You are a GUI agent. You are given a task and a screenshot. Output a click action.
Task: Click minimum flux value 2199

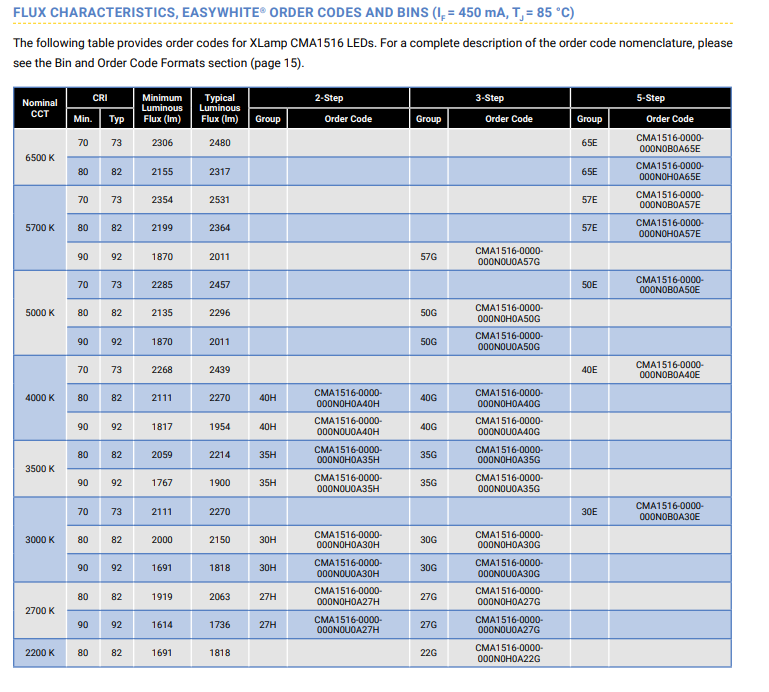coord(162,228)
